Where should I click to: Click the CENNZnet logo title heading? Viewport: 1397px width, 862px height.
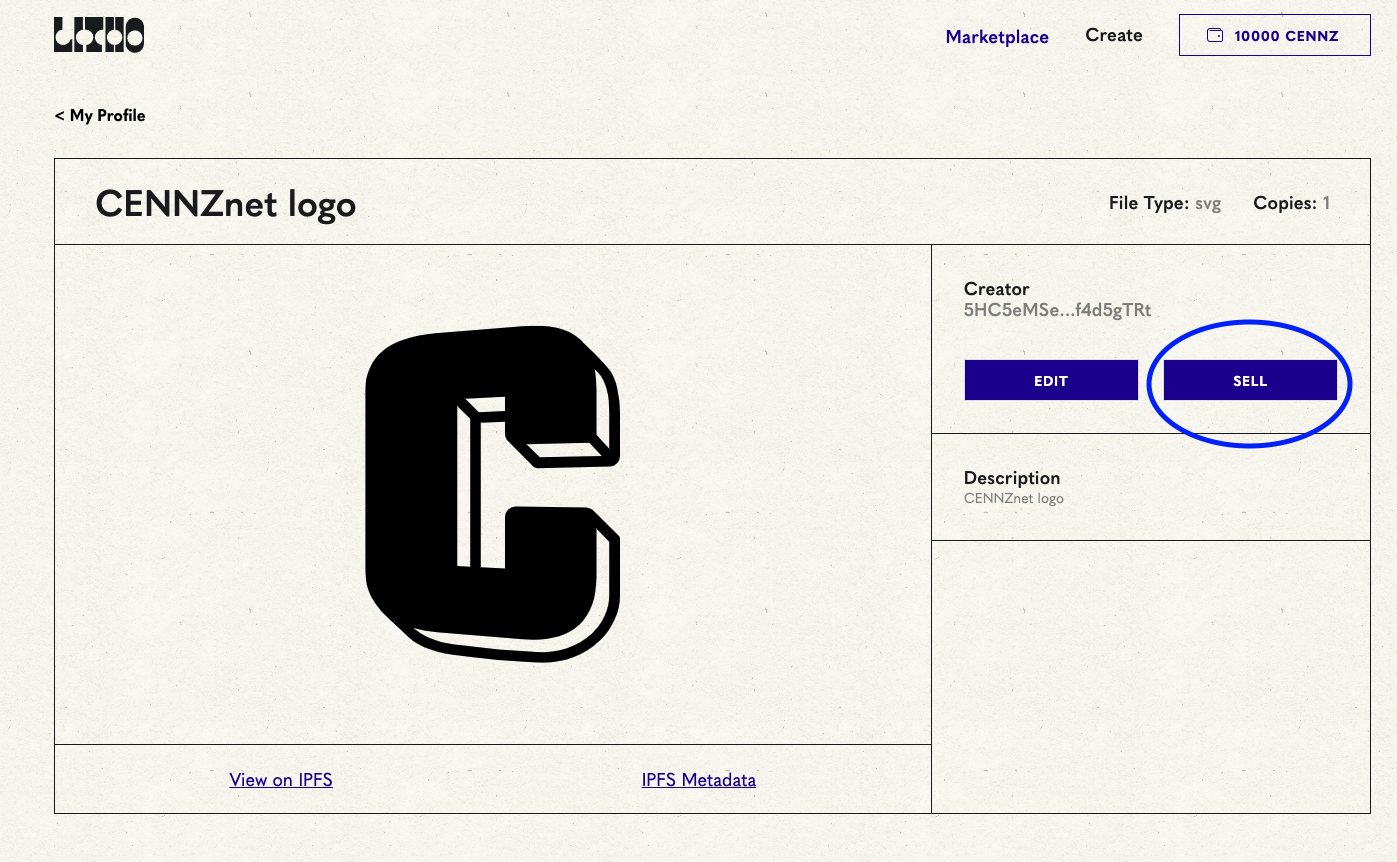click(x=226, y=204)
